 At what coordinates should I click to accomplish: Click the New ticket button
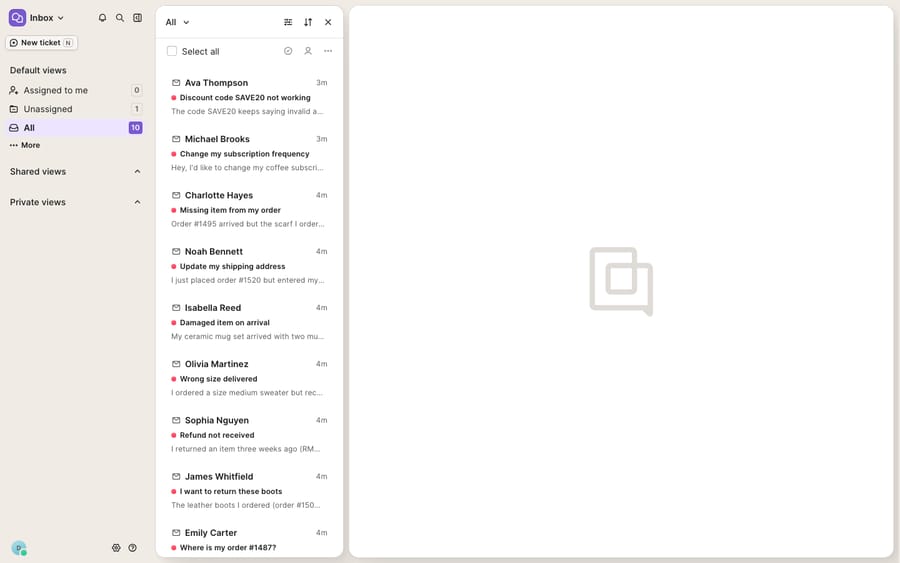41,42
